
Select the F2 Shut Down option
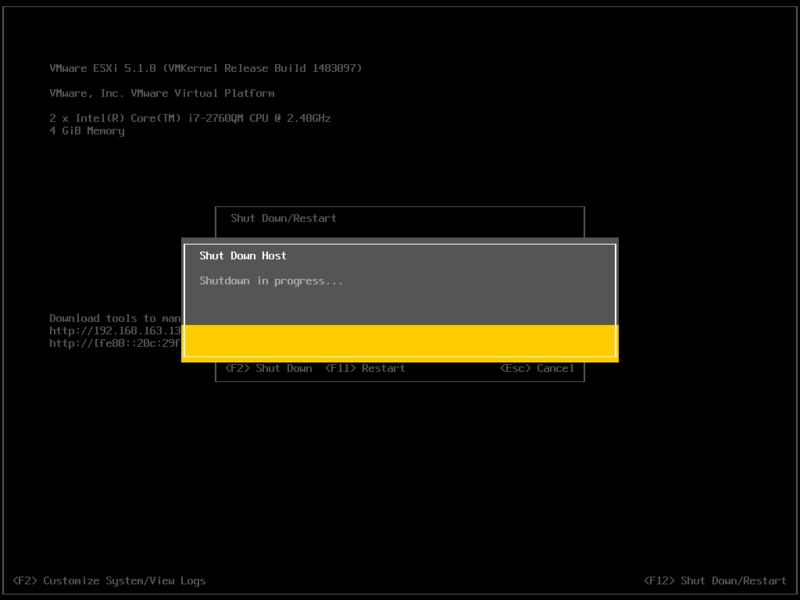click(268, 368)
